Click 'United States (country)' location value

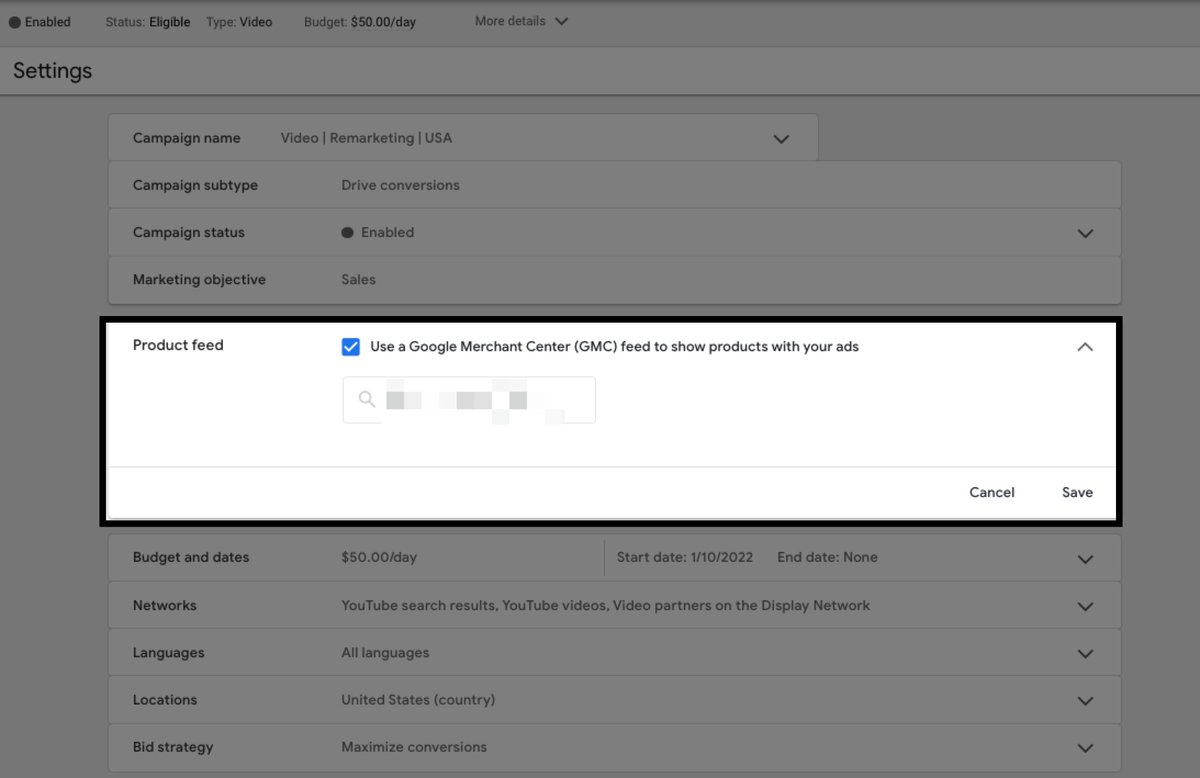point(418,699)
